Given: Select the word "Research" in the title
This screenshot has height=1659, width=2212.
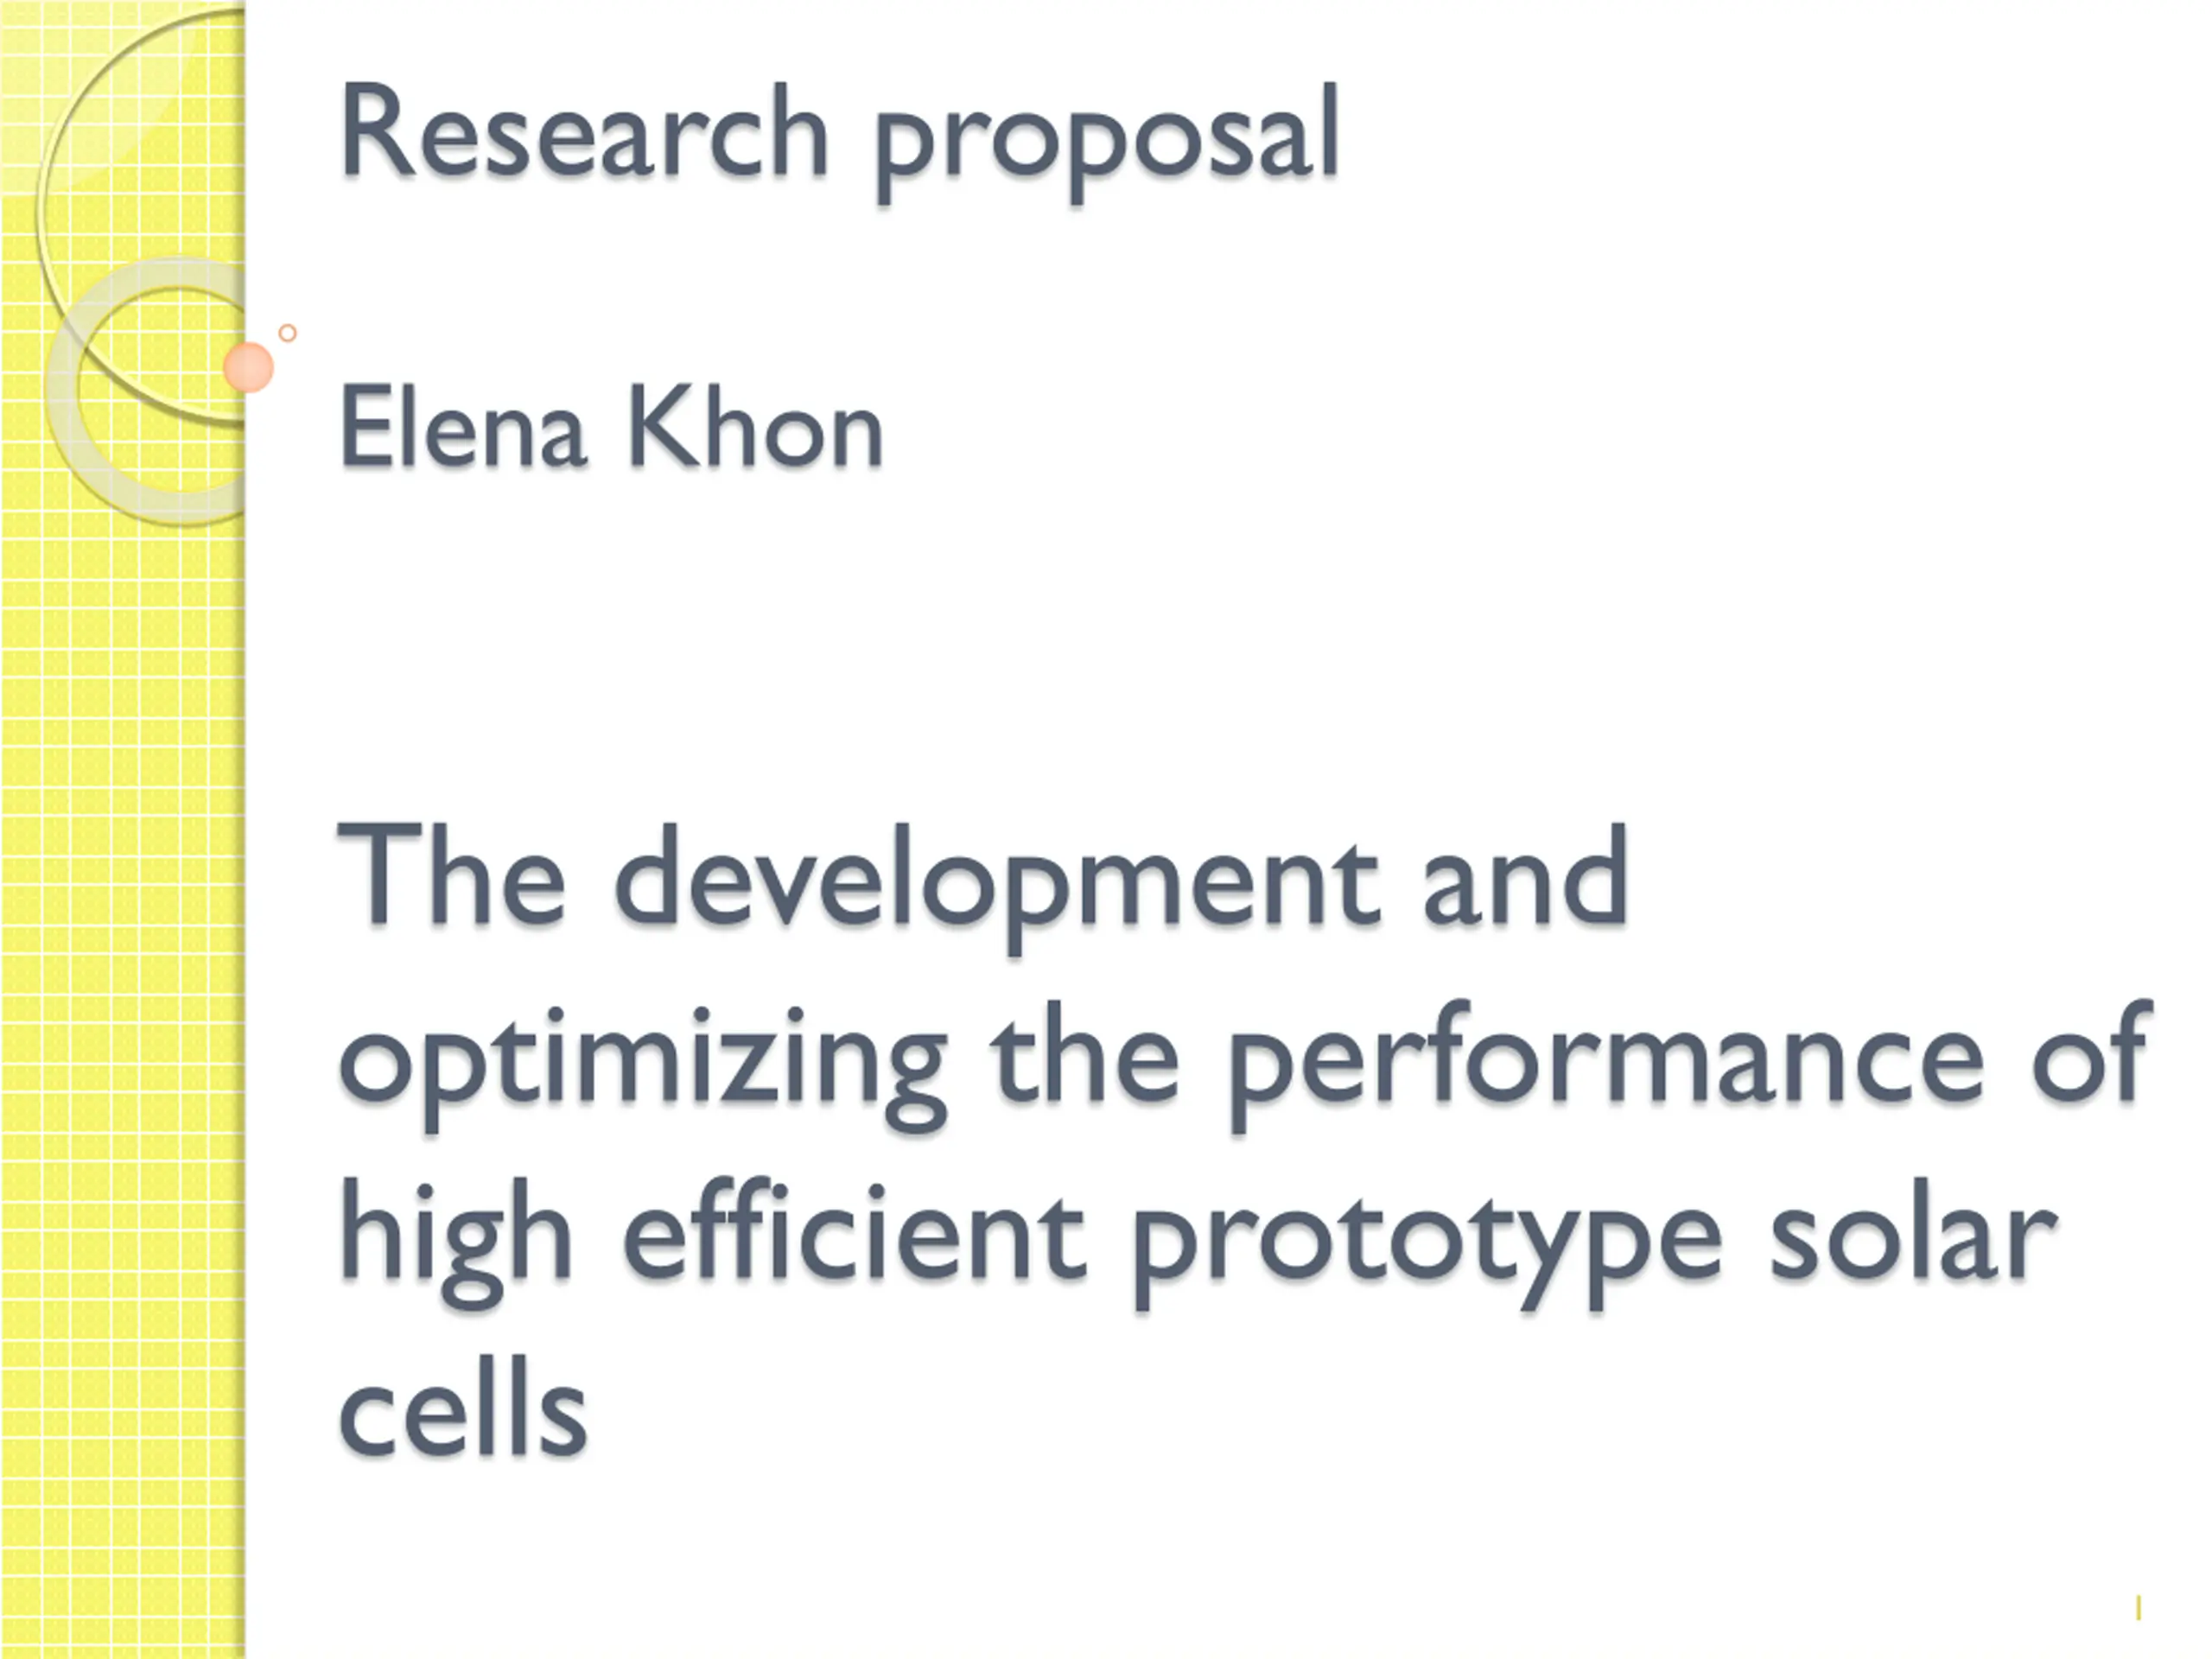Looking at the screenshot, I should coord(584,133).
